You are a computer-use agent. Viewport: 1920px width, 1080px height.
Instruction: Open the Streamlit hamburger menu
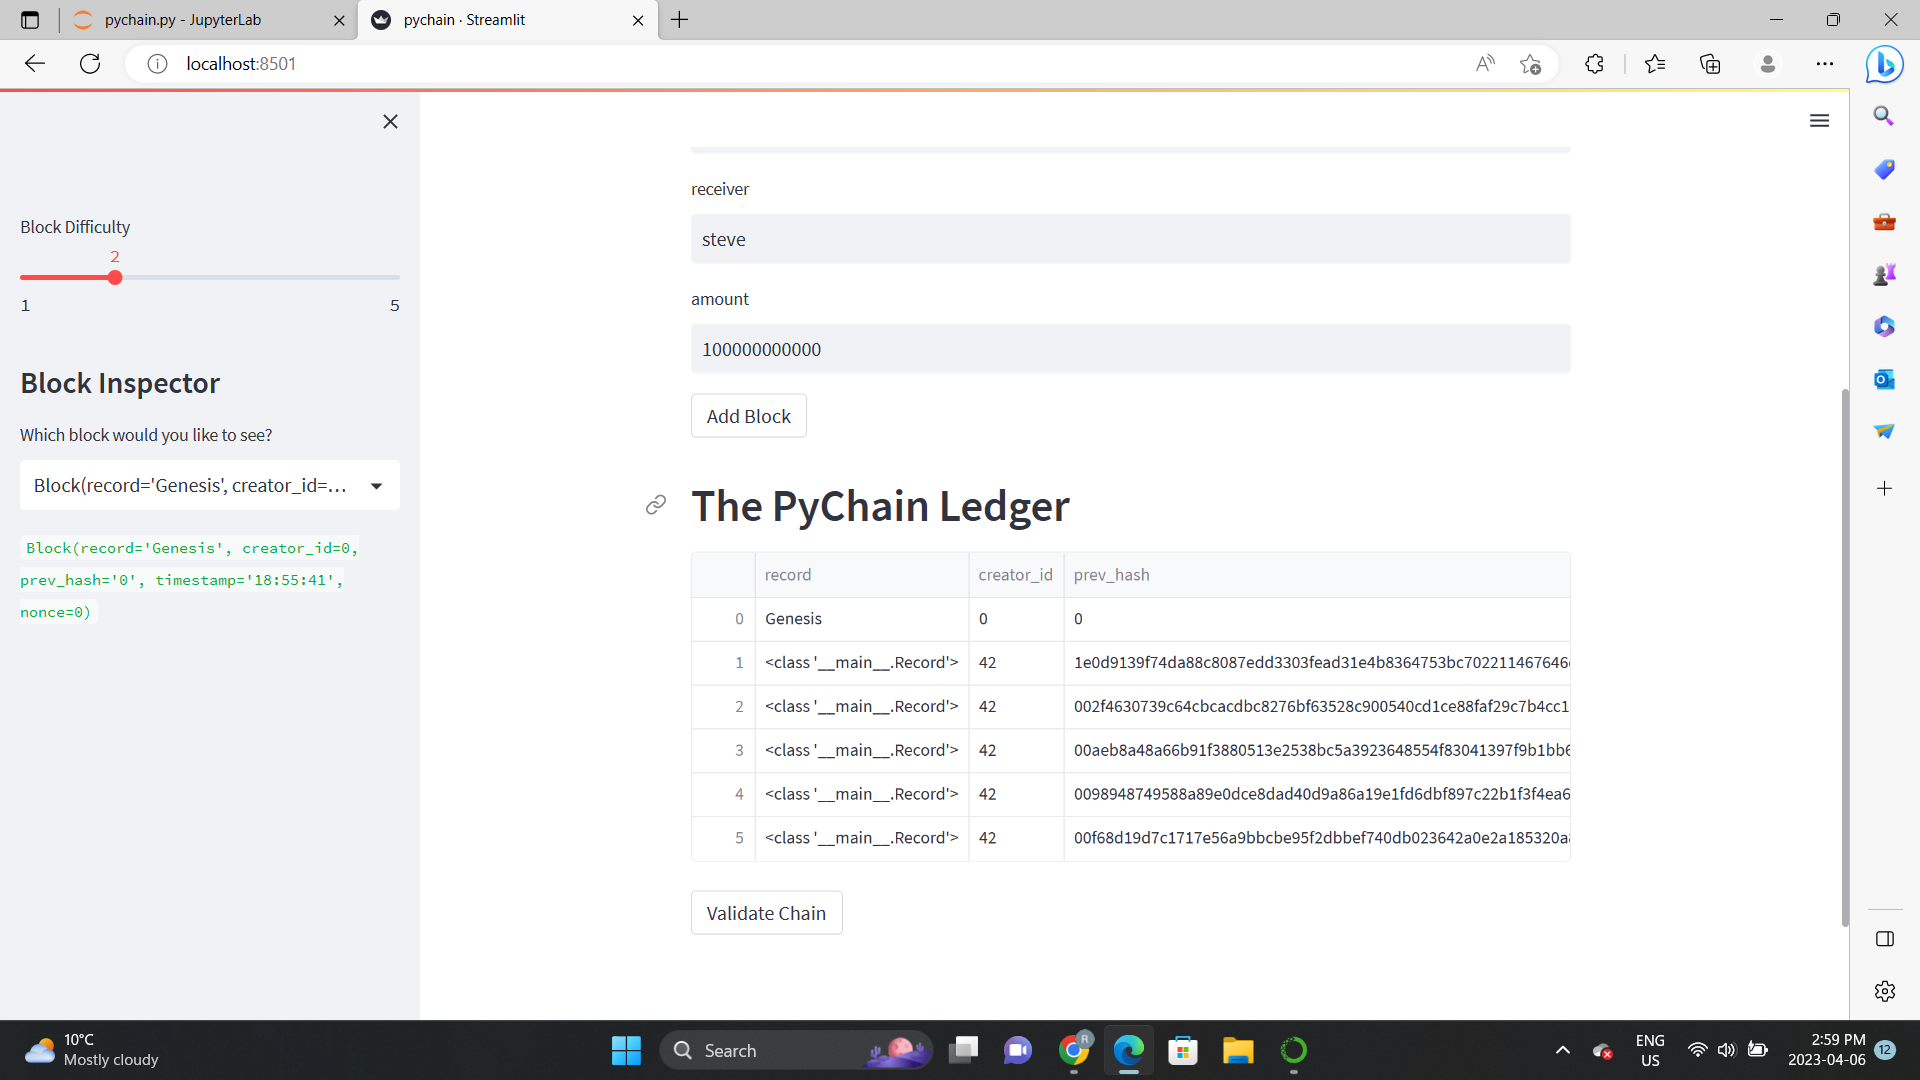(x=1819, y=120)
